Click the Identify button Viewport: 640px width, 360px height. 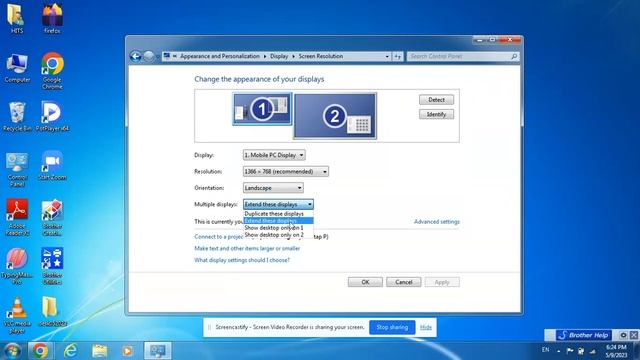[x=436, y=114]
